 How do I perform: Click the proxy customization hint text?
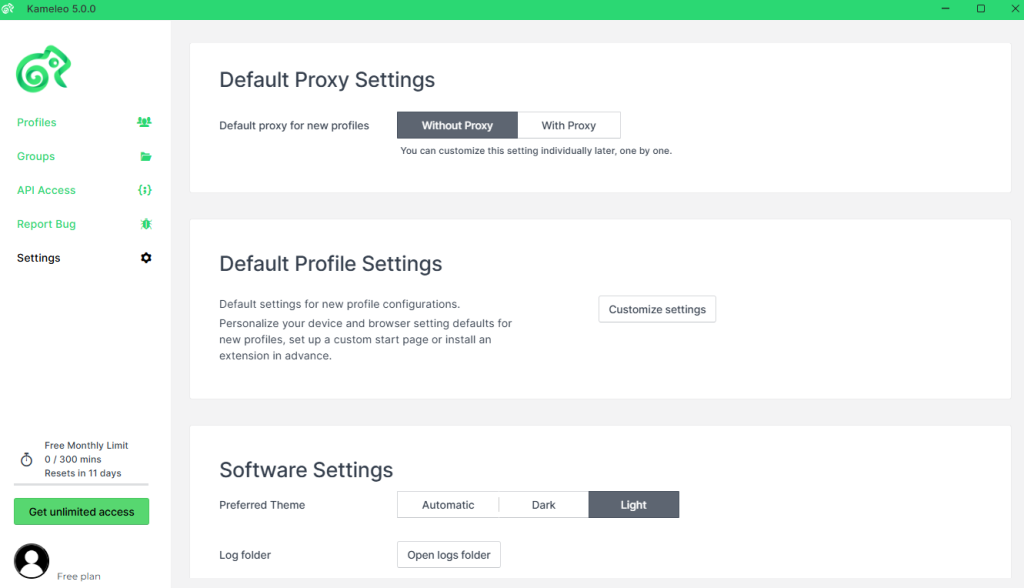click(536, 151)
